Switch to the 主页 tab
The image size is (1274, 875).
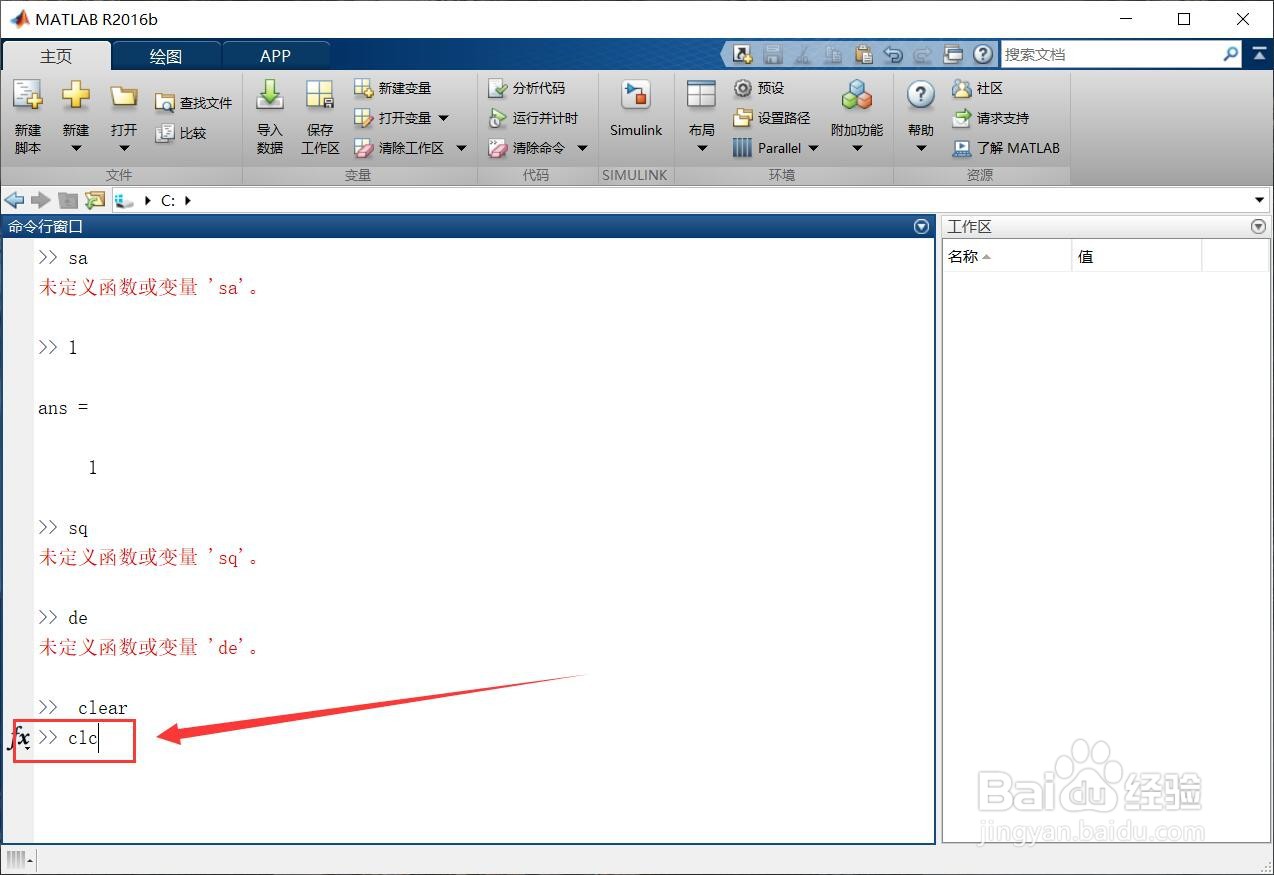pos(56,56)
